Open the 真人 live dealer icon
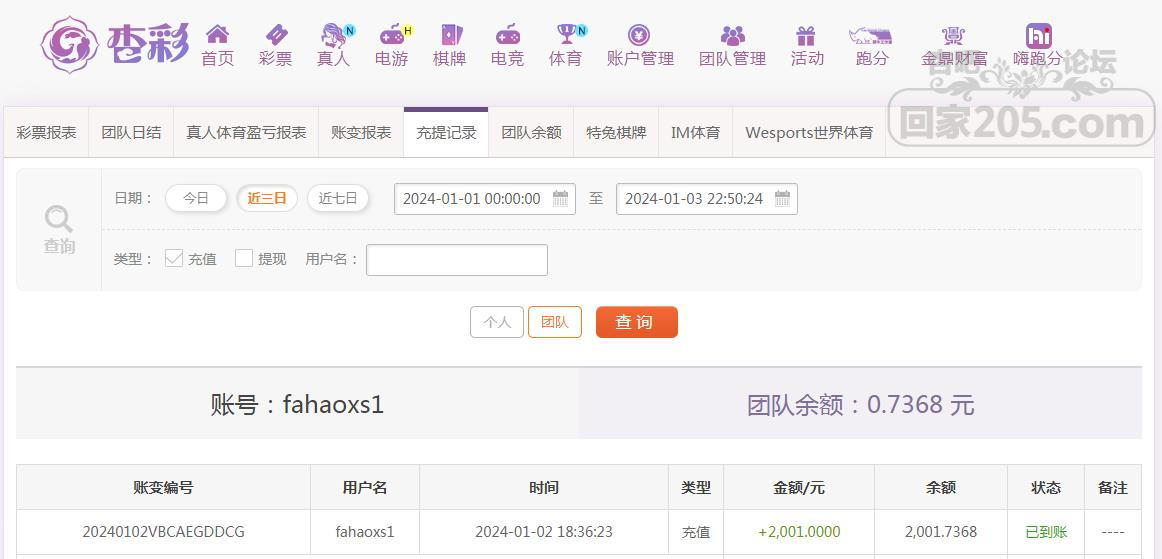Screen dimensions: 1162x559 (x=333, y=34)
